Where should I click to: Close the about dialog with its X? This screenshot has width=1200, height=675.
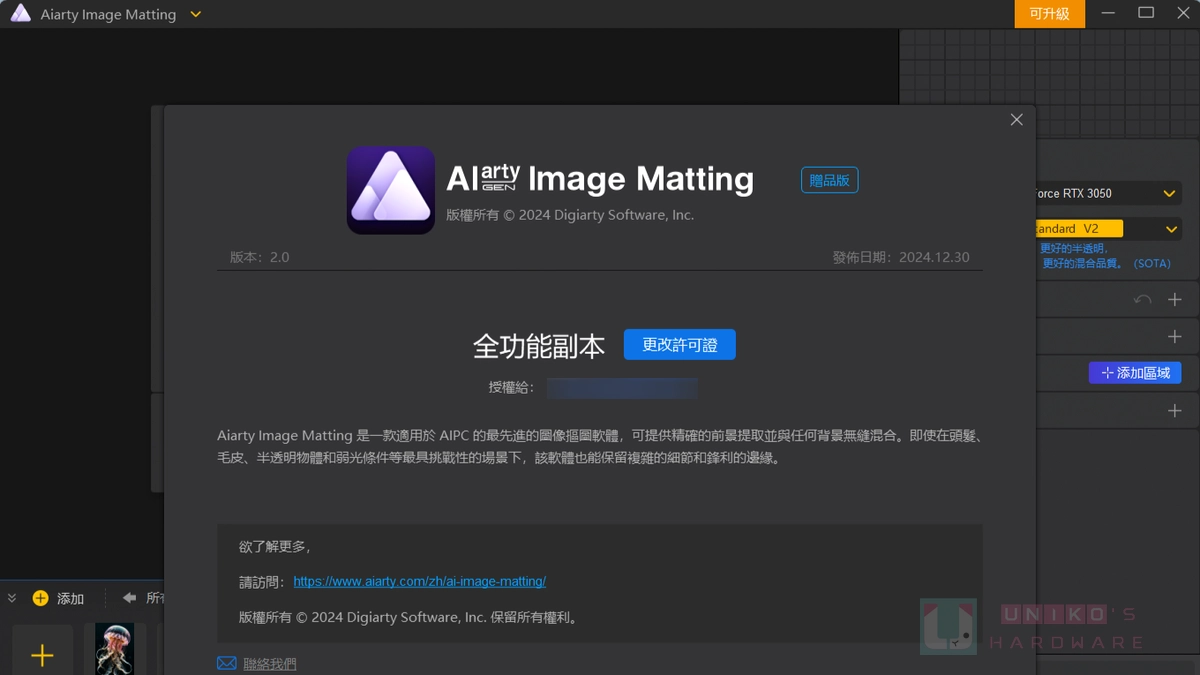click(x=1016, y=120)
